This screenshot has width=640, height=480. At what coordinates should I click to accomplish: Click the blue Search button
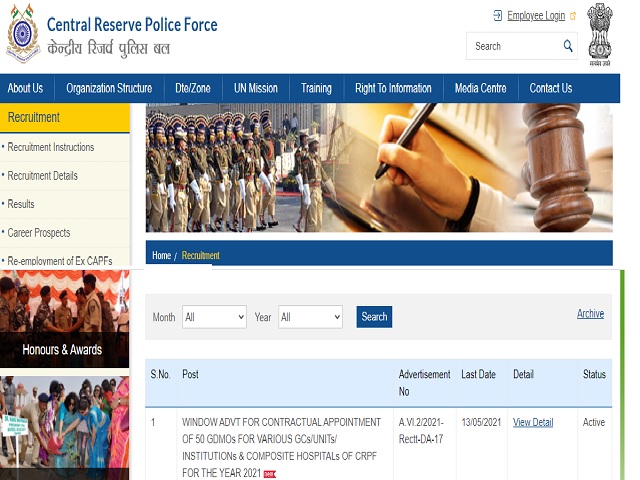[x=374, y=317]
